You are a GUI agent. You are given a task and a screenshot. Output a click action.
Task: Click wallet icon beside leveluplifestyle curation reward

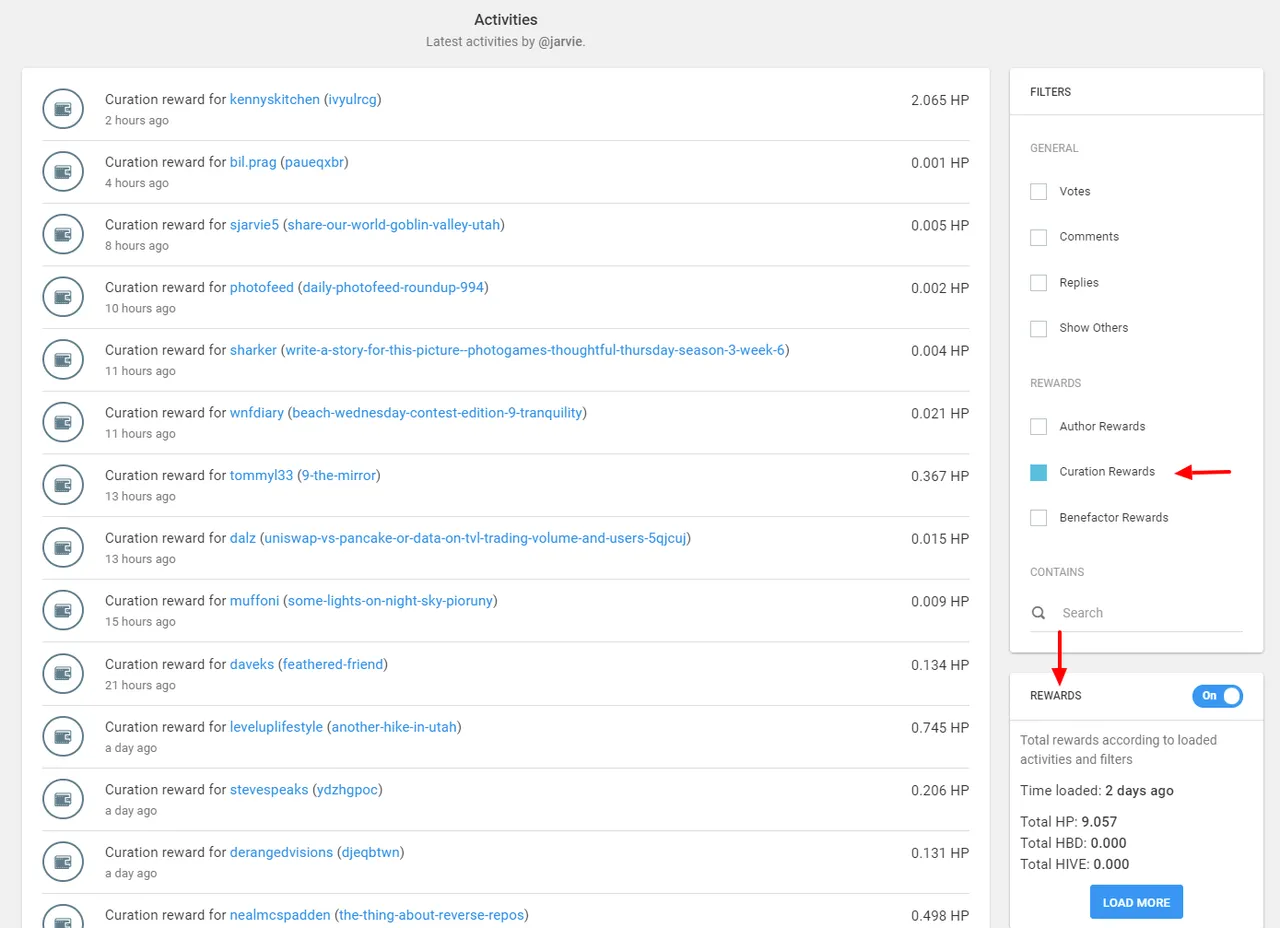pos(63,737)
